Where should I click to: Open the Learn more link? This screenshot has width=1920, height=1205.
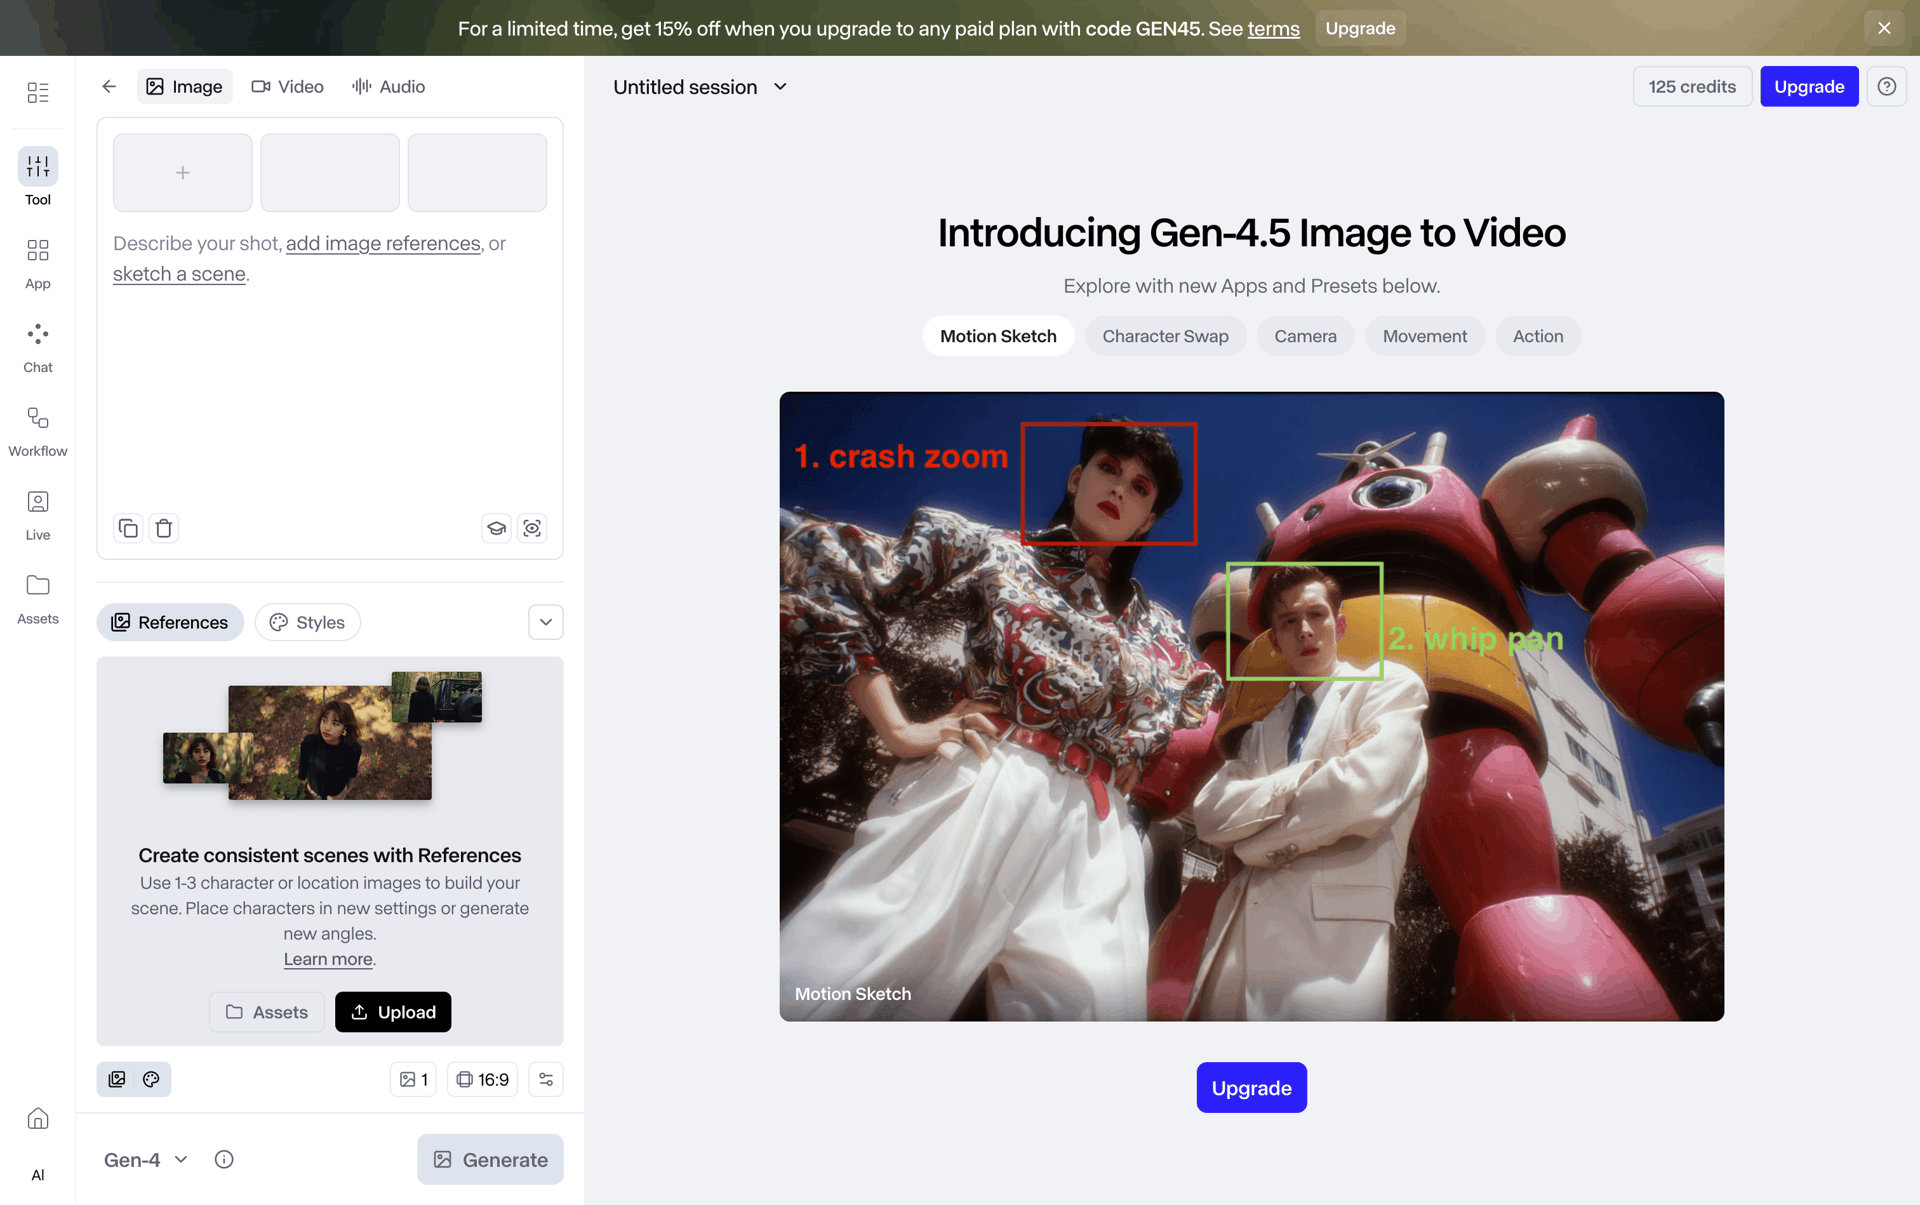[328, 959]
